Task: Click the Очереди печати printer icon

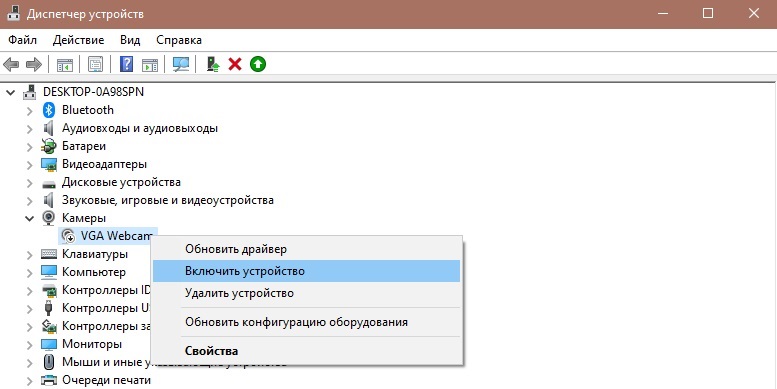Action: [x=49, y=381]
